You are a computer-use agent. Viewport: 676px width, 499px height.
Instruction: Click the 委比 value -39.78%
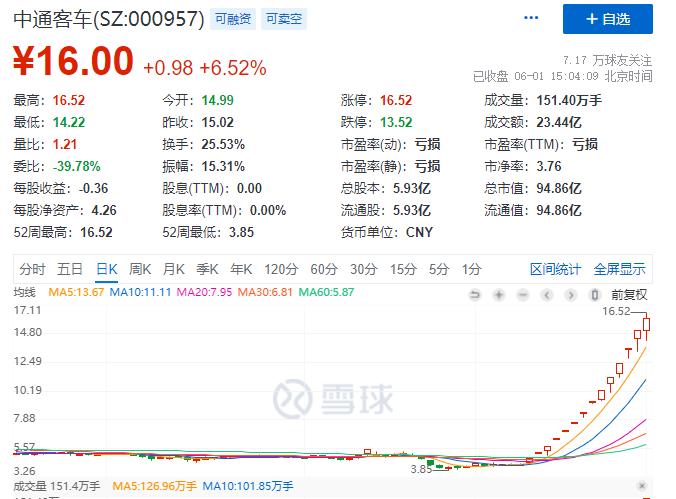point(76,166)
